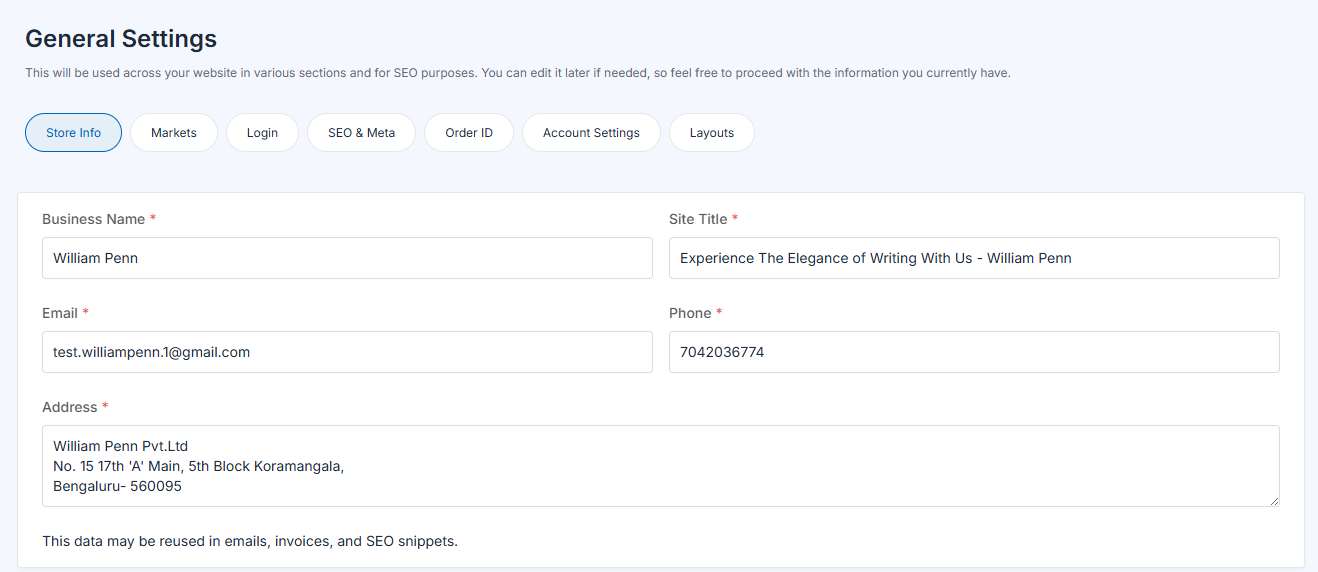
Task: Click inside the Email field
Action: click(x=347, y=352)
